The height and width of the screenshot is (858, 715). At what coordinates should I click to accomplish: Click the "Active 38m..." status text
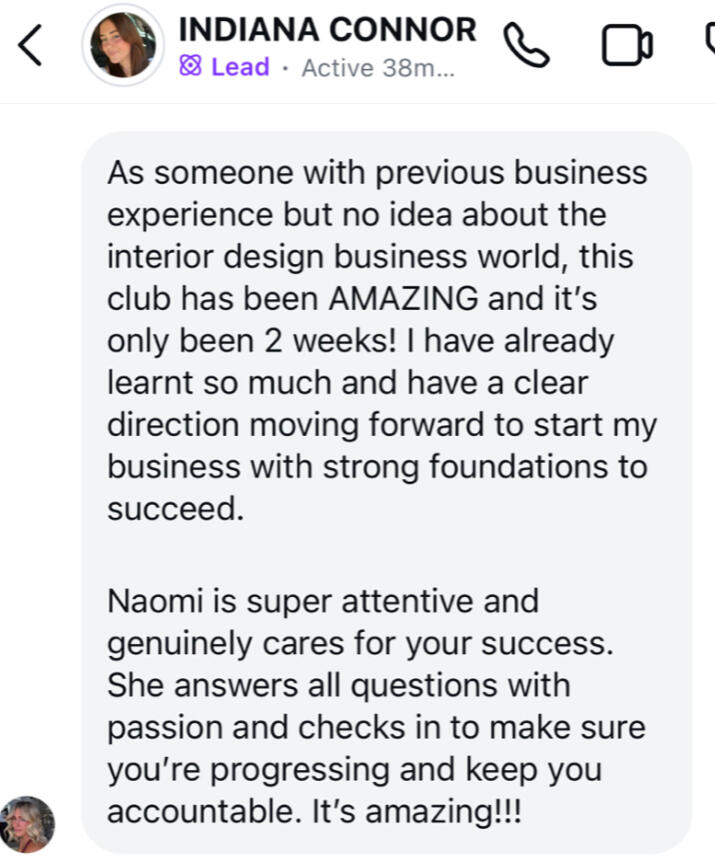tap(378, 68)
